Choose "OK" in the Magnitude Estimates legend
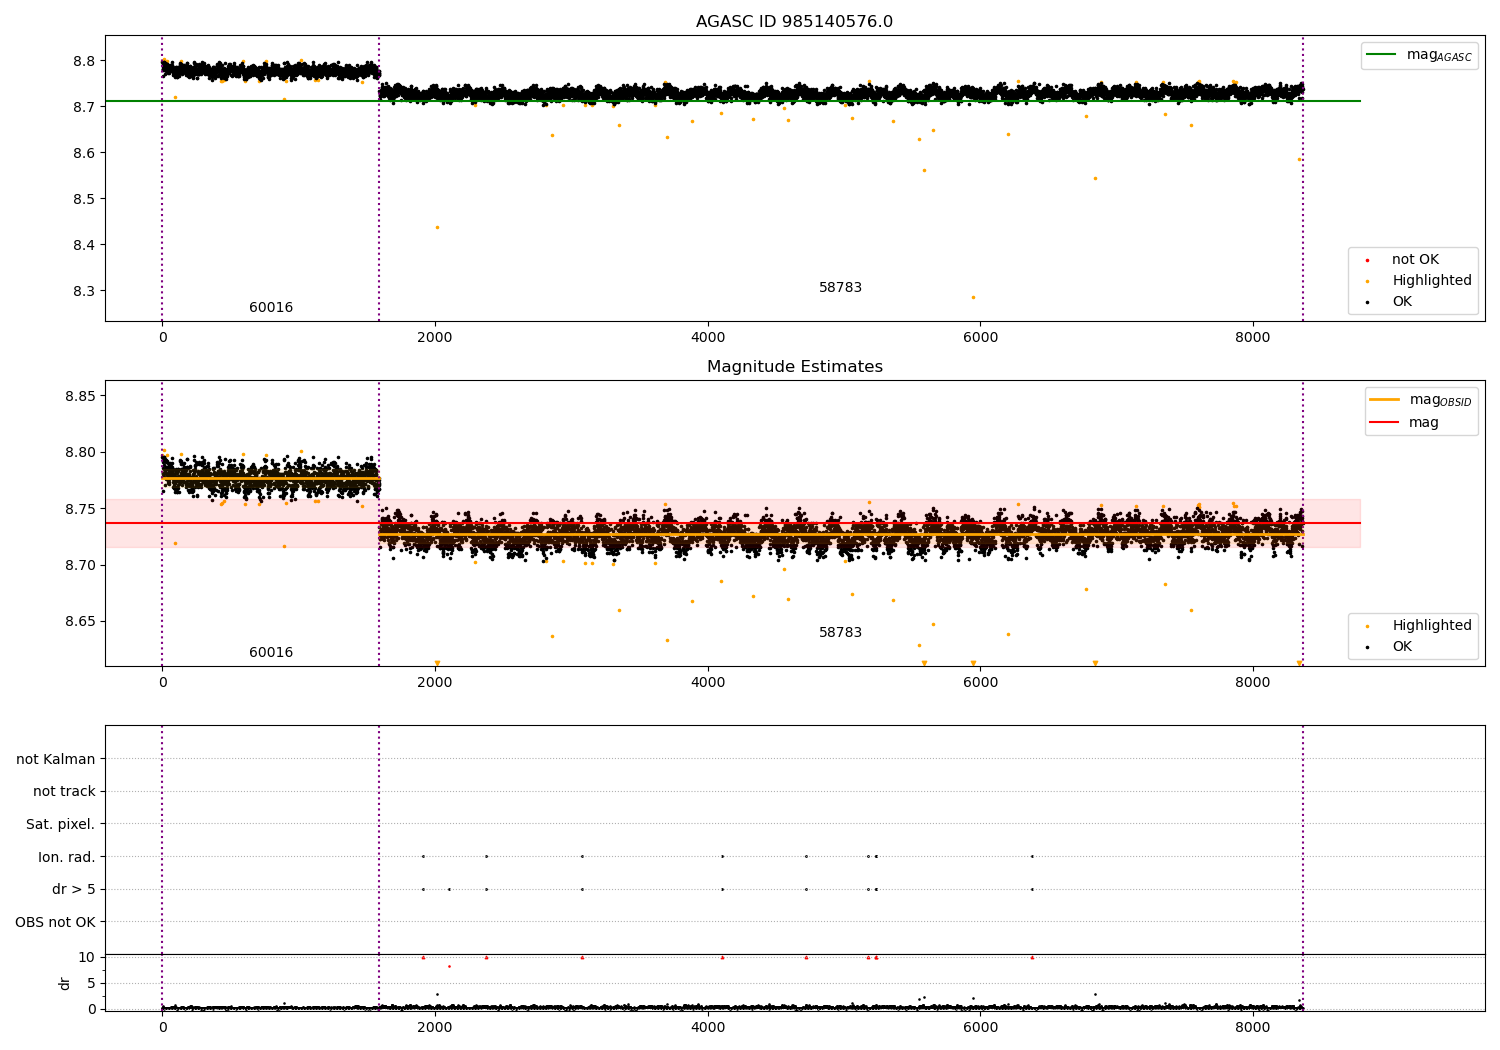The width and height of the screenshot is (1500, 1050). 1402,647
